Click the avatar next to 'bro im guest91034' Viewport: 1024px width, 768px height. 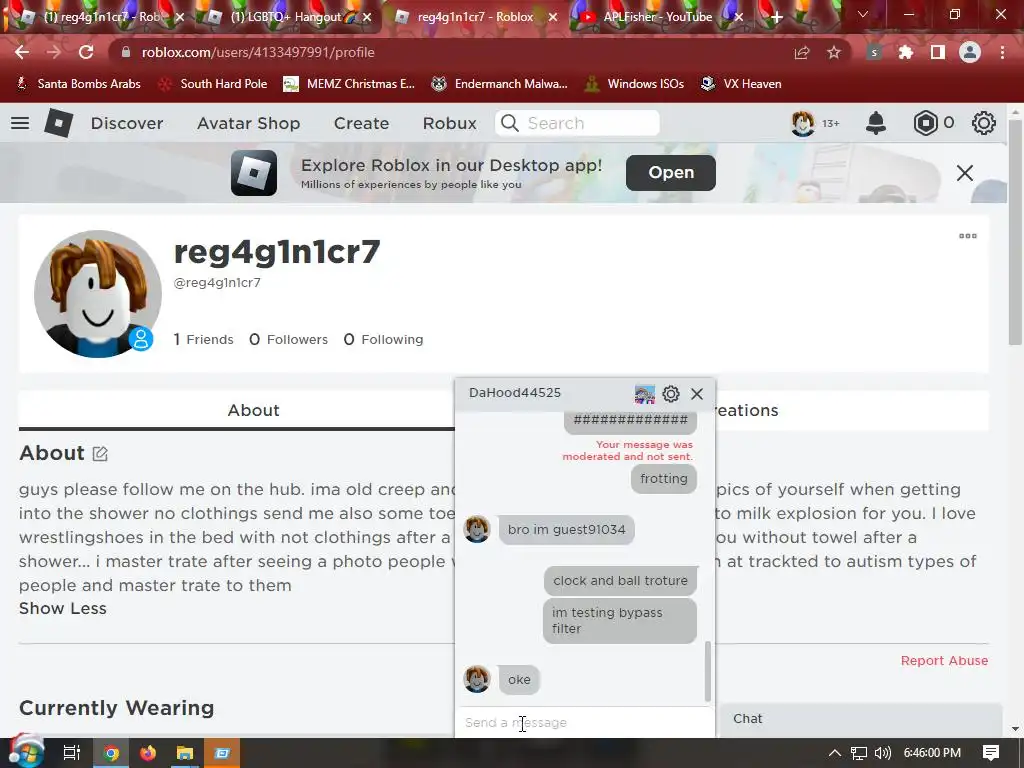coord(477,529)
